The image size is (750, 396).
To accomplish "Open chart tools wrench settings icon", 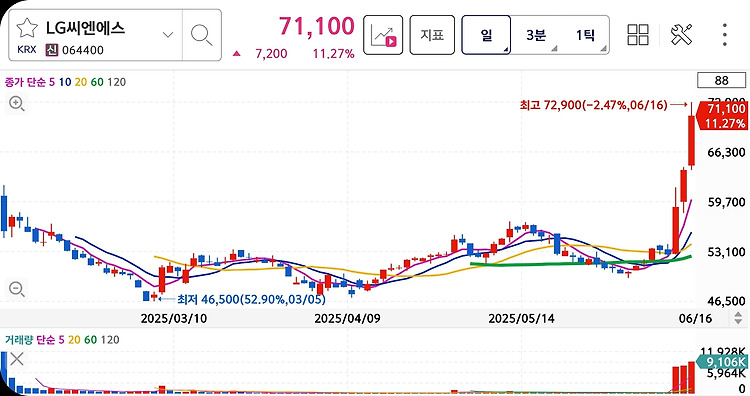I will 682,35.
